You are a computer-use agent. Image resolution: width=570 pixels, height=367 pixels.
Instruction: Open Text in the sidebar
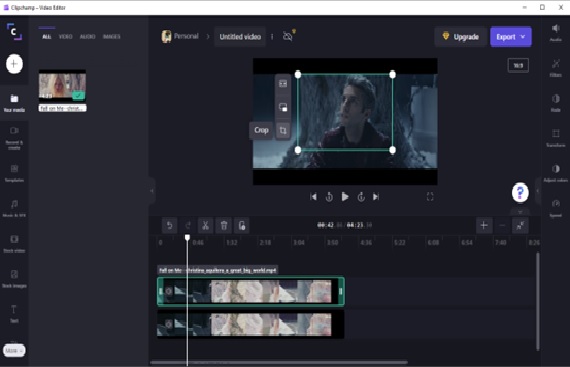pyautogui.click(x=14, y=314)
